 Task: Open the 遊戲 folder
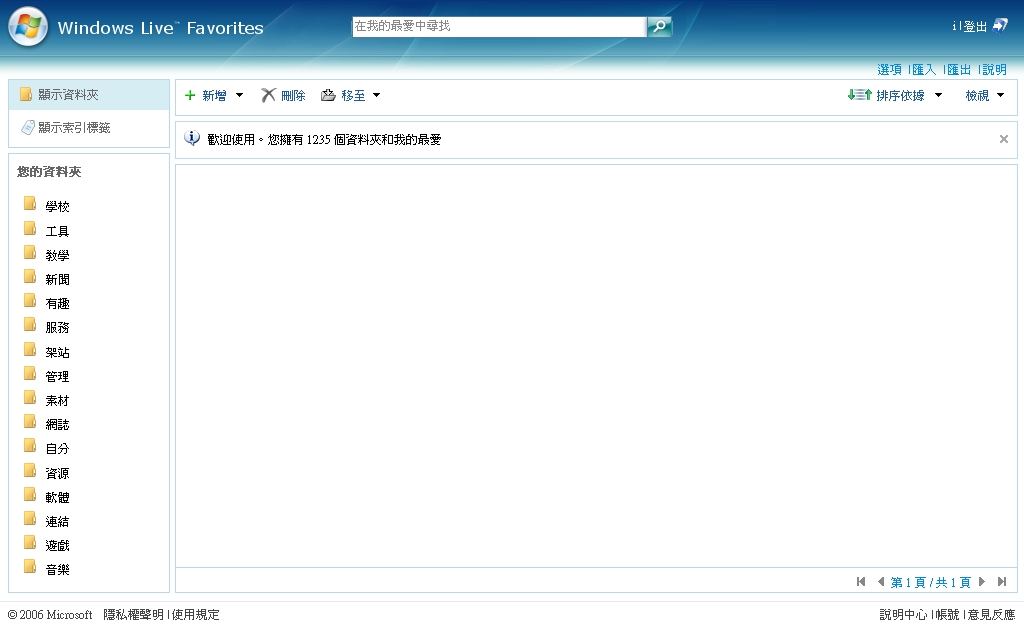point(57,546)
